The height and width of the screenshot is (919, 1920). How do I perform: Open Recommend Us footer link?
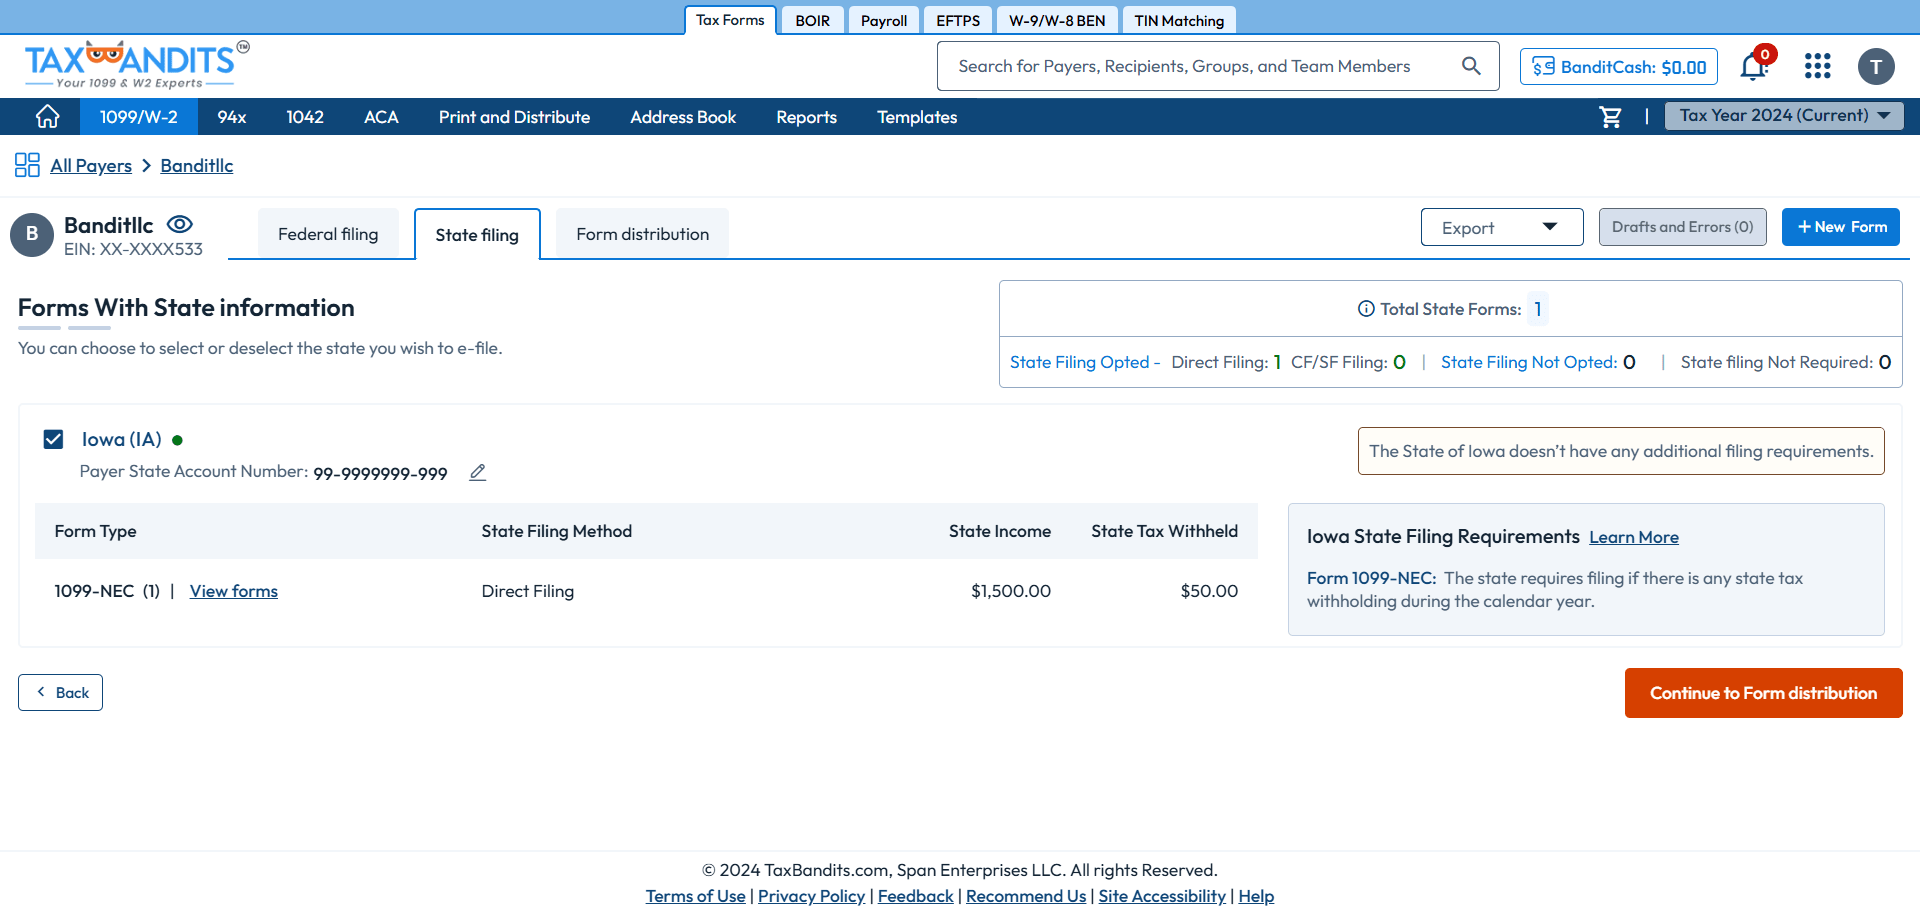tap(1026, 896)
